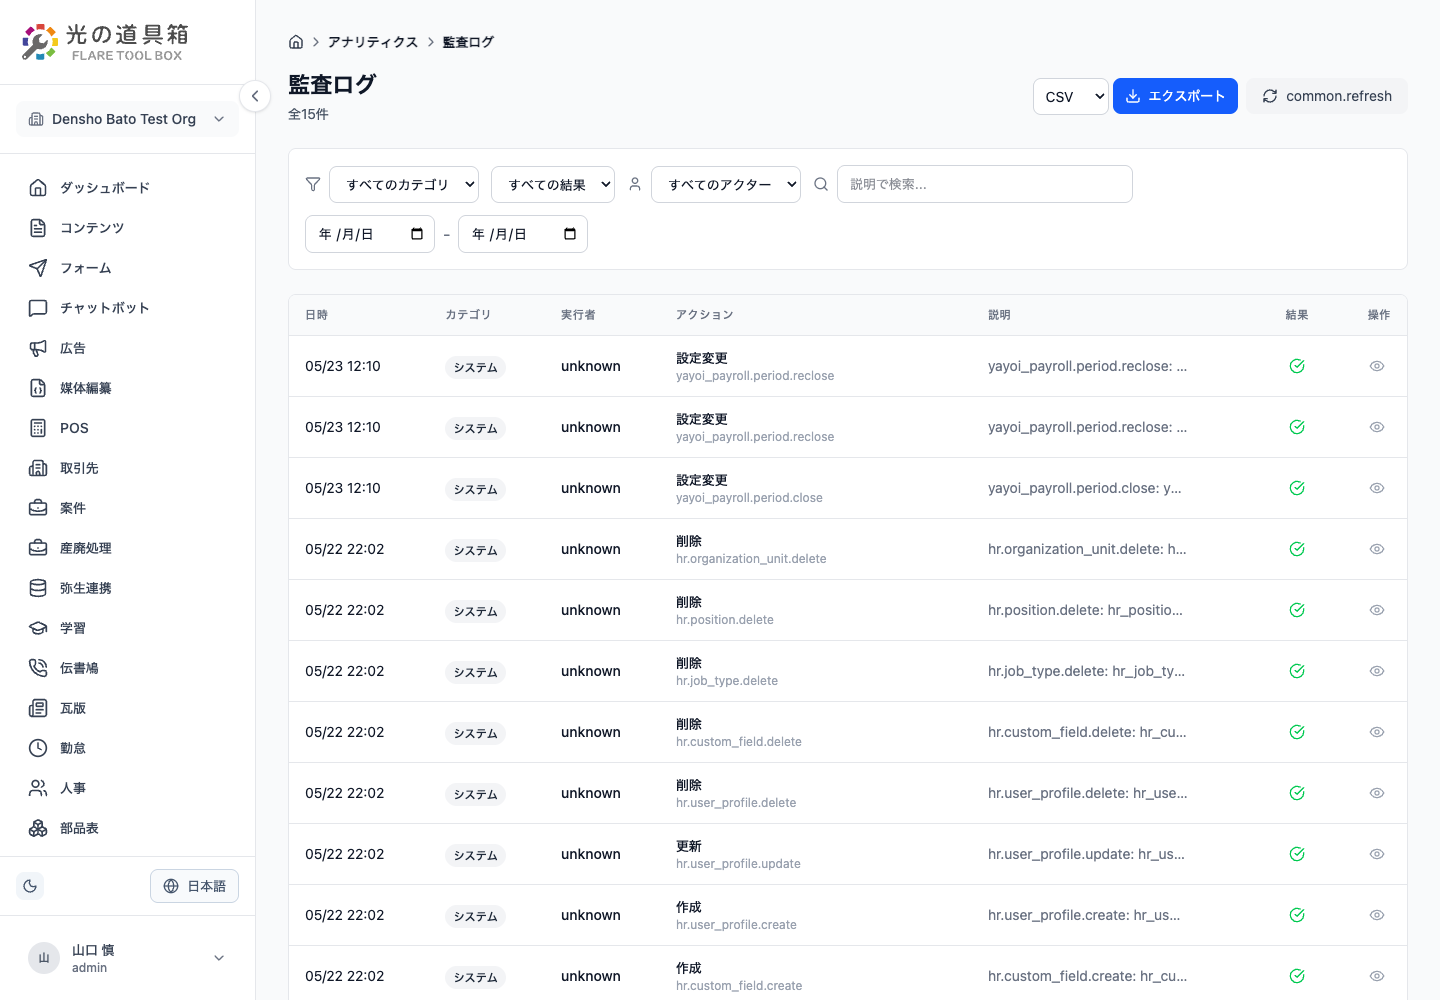The height and width of the screenshot is (1000, 1440).
Task: Open calendar picker of the end date
Action: [x=570, y=234]
